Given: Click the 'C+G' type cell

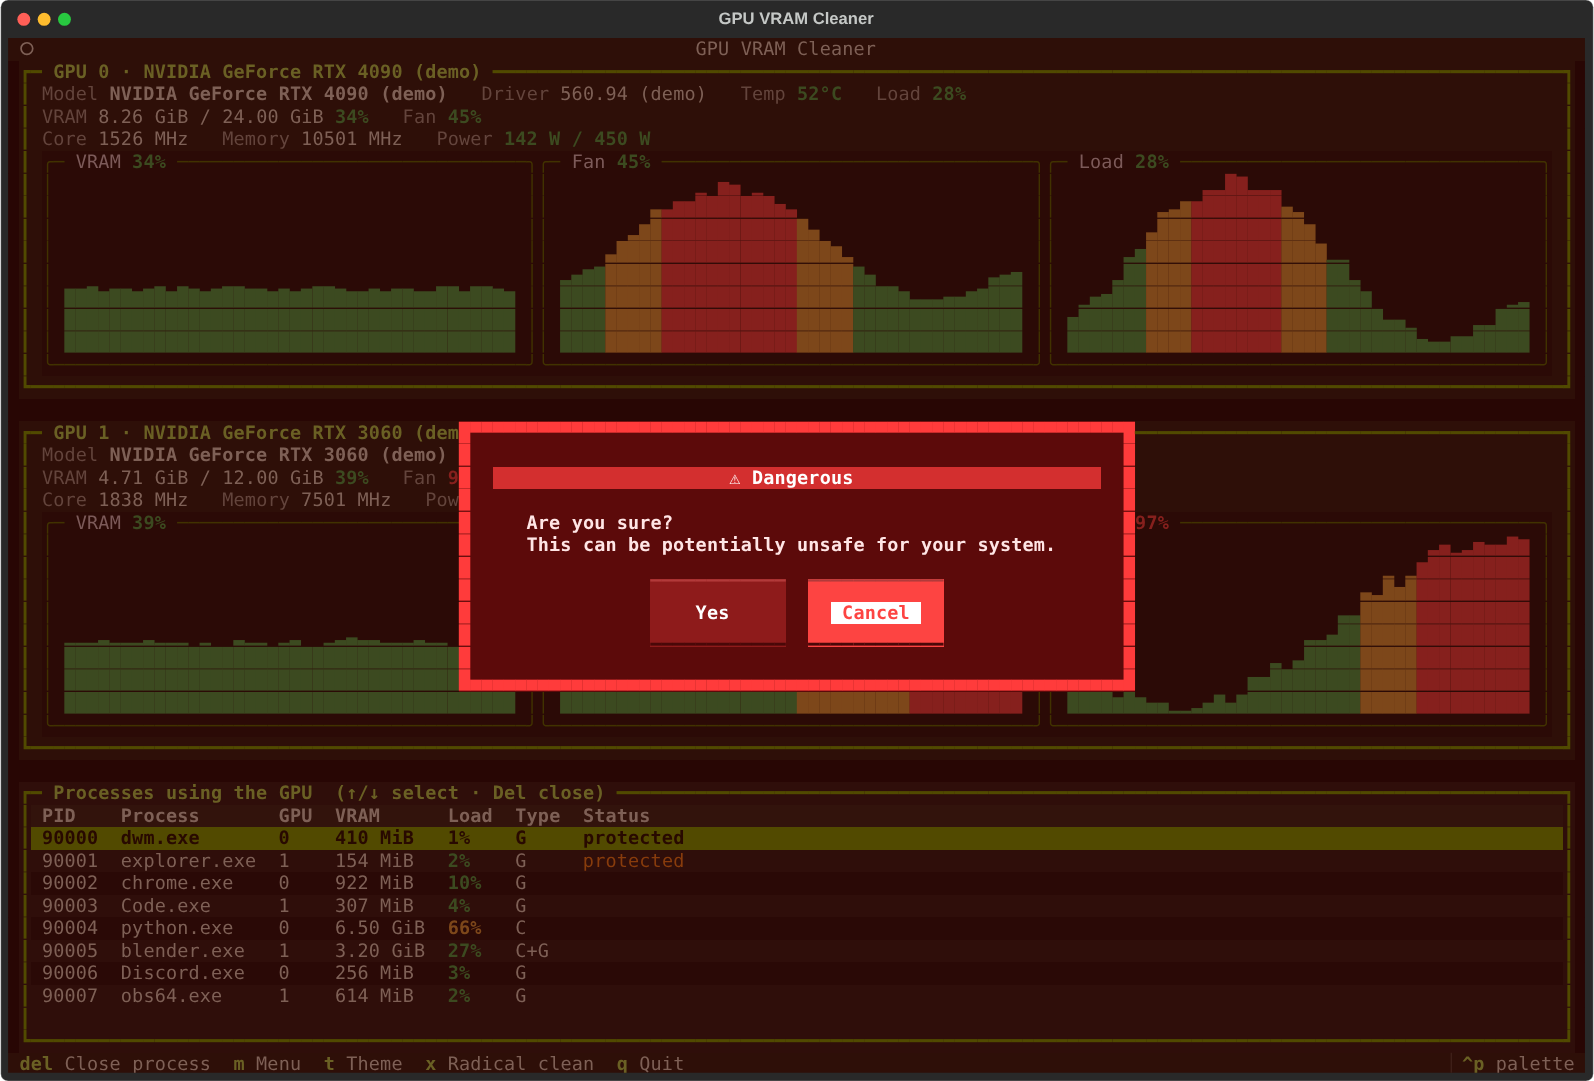Looking at the screenshot, I should click(x=532, y=951).
